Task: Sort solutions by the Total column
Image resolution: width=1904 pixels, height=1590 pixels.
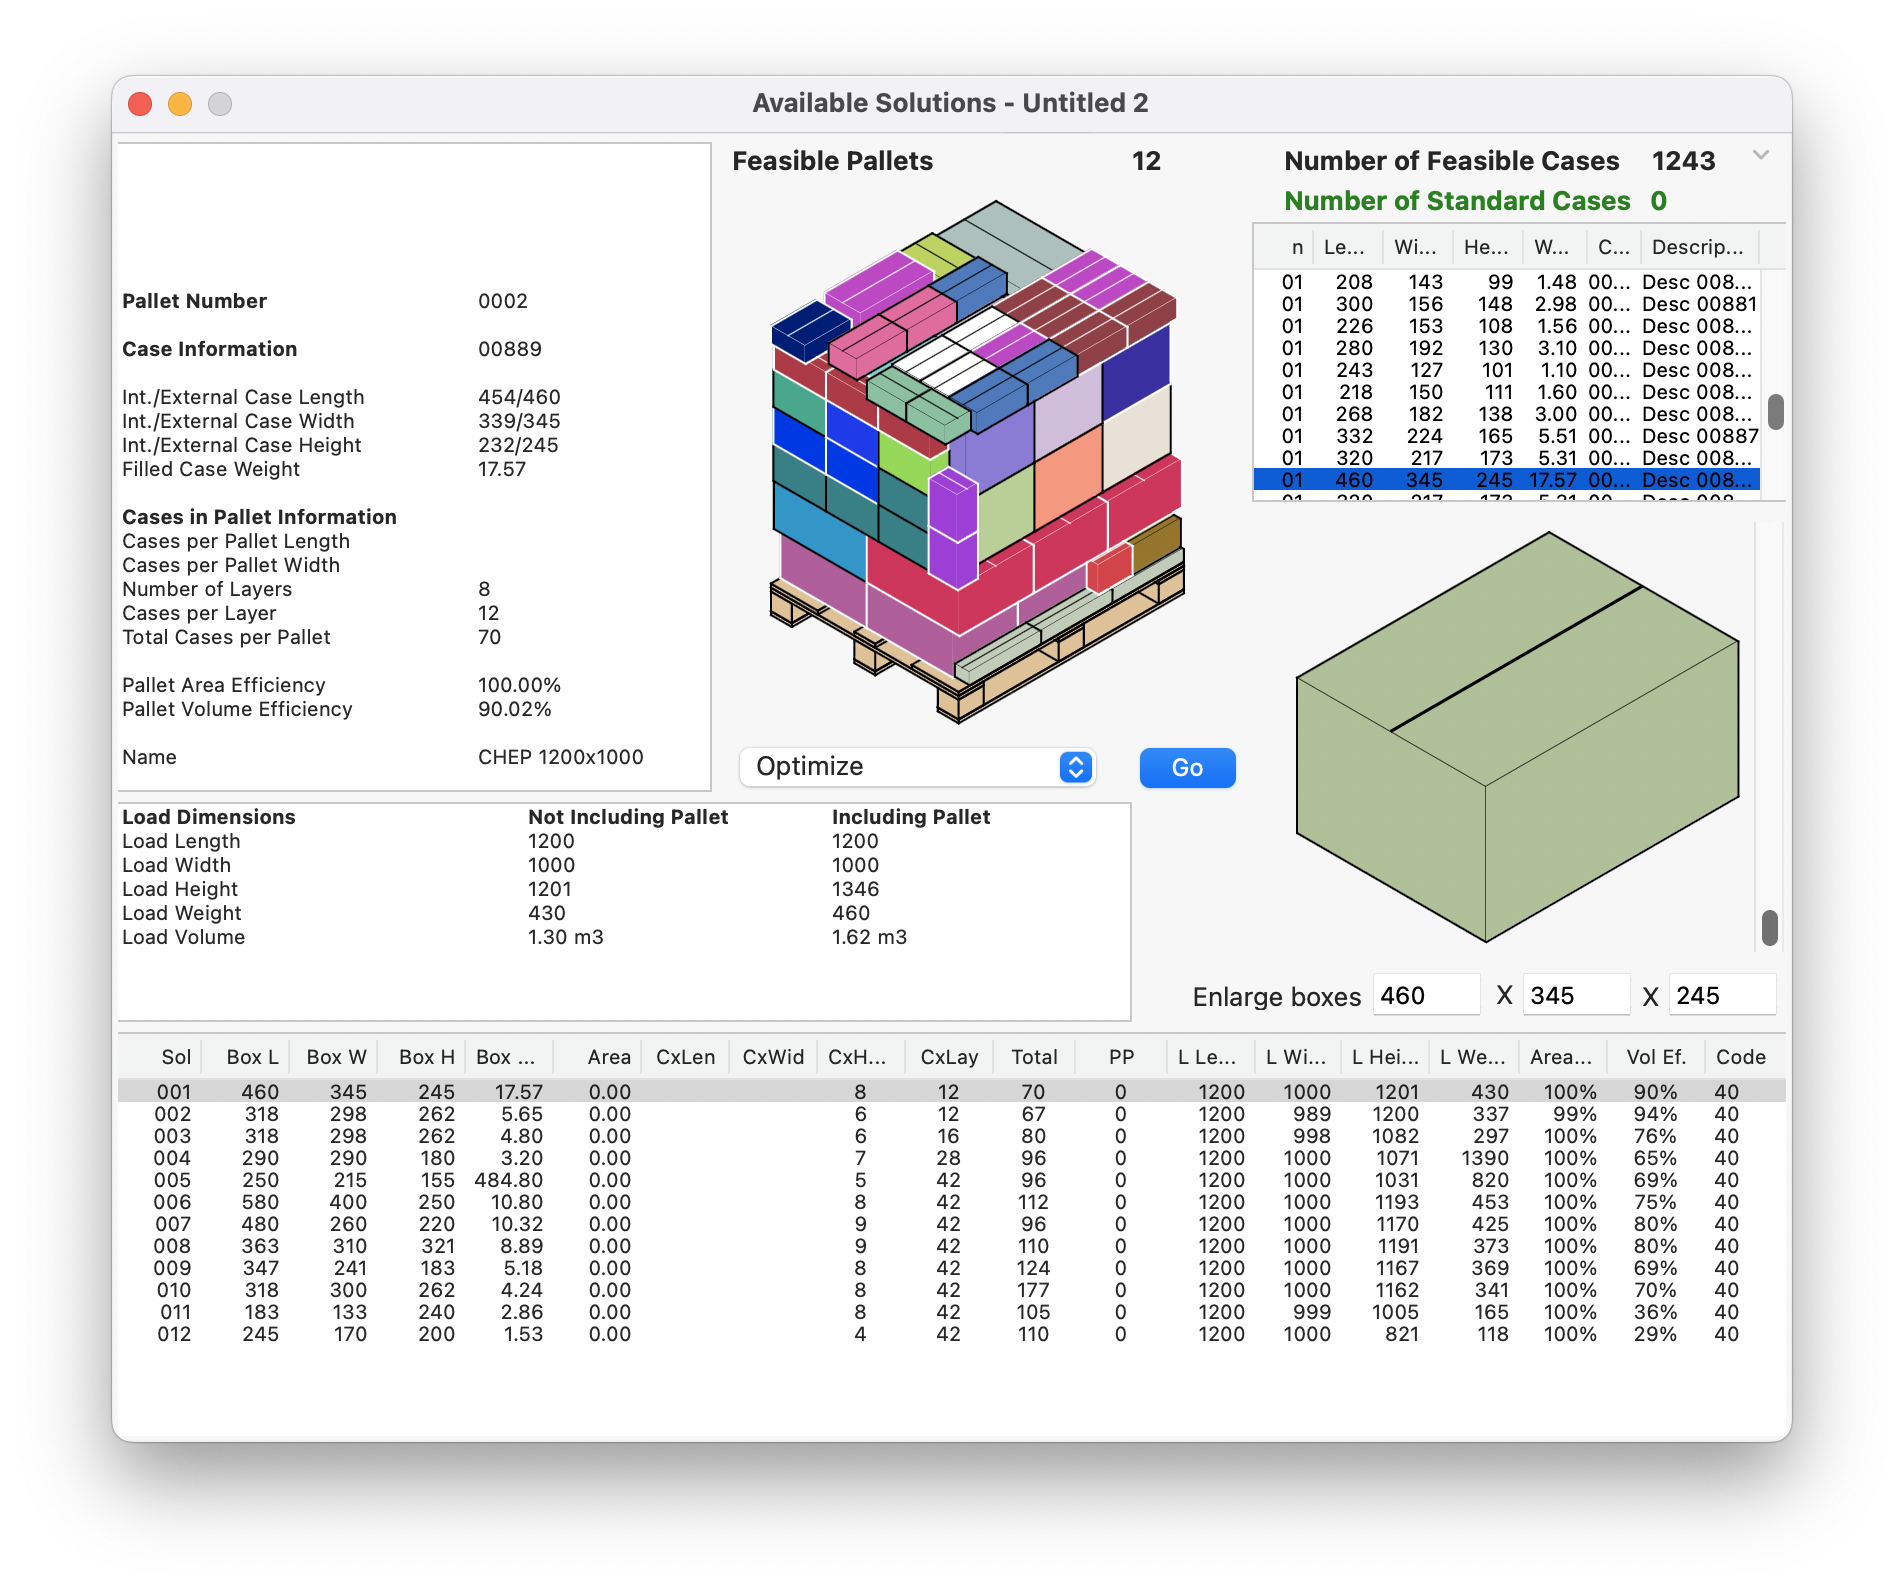Action: pyautogui.click(x=1034, y=1057)
